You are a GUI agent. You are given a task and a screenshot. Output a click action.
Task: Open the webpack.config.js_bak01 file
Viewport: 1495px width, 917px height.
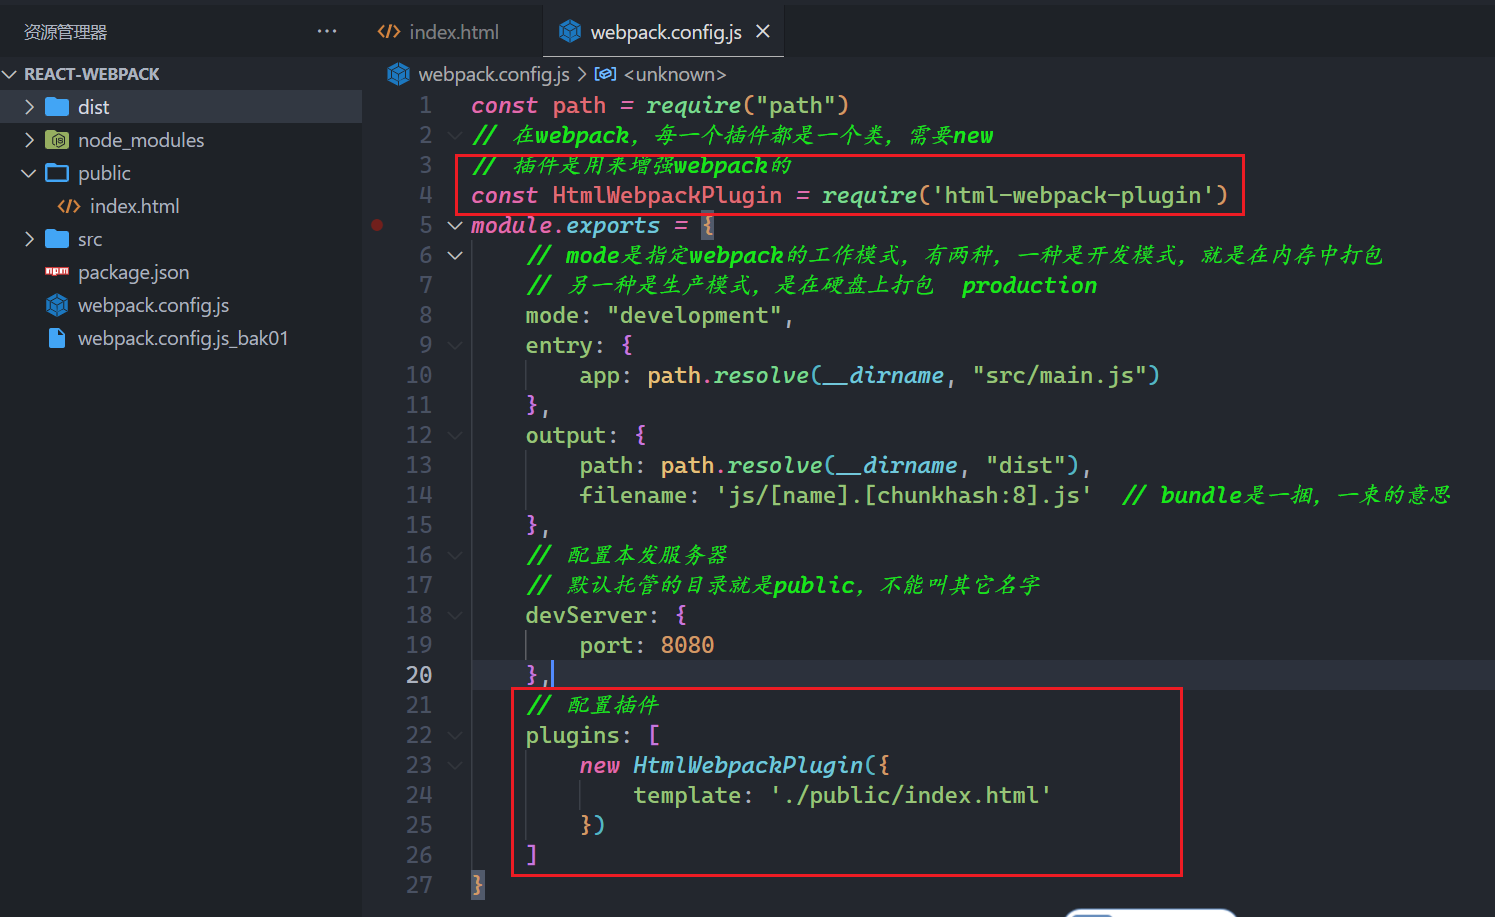click(183, 338)
